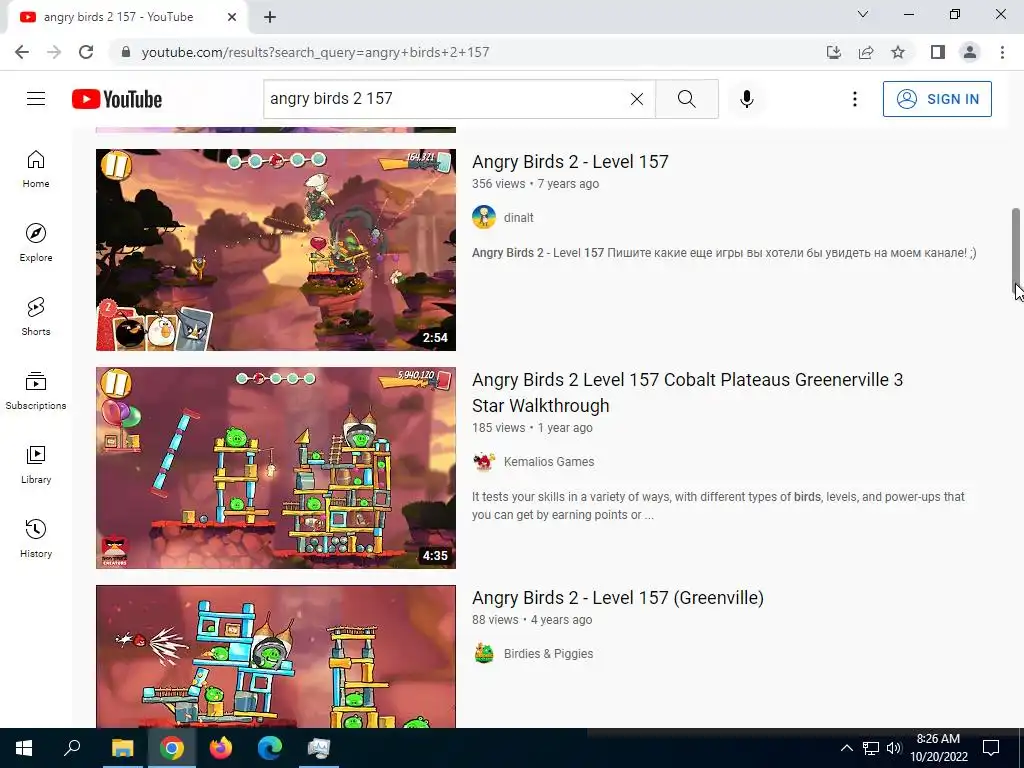This screenshot has height=768, width=1024.
Task: Open the Windows Start menu
Action: 24,748
